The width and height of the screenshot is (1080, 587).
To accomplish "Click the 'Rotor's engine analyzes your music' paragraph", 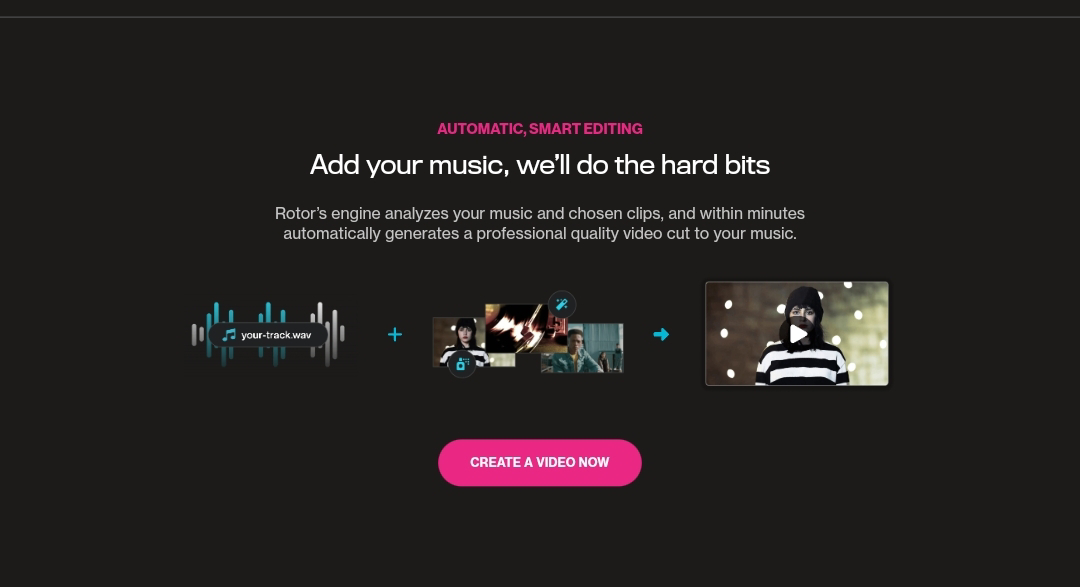I will pyautogui.click(x=540, y=223).
